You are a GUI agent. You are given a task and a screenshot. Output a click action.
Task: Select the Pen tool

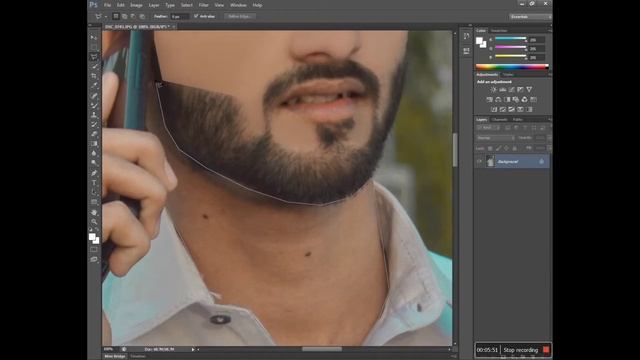pos(94,173)
